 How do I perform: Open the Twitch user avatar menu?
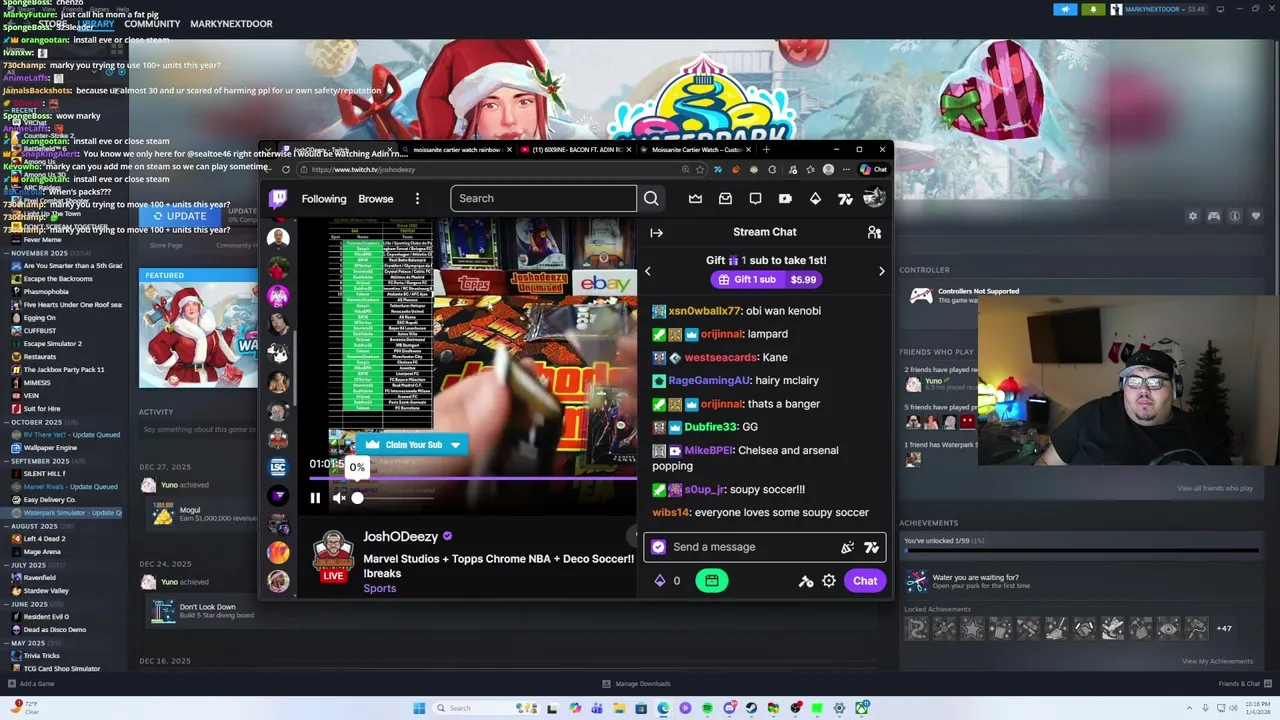874,198
